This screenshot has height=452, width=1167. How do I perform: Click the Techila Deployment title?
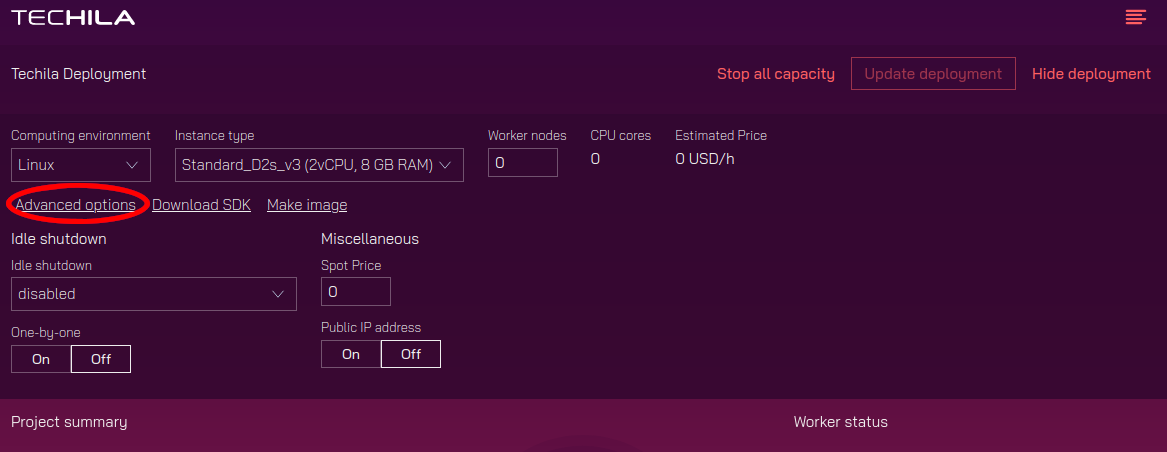coord(78,74)
